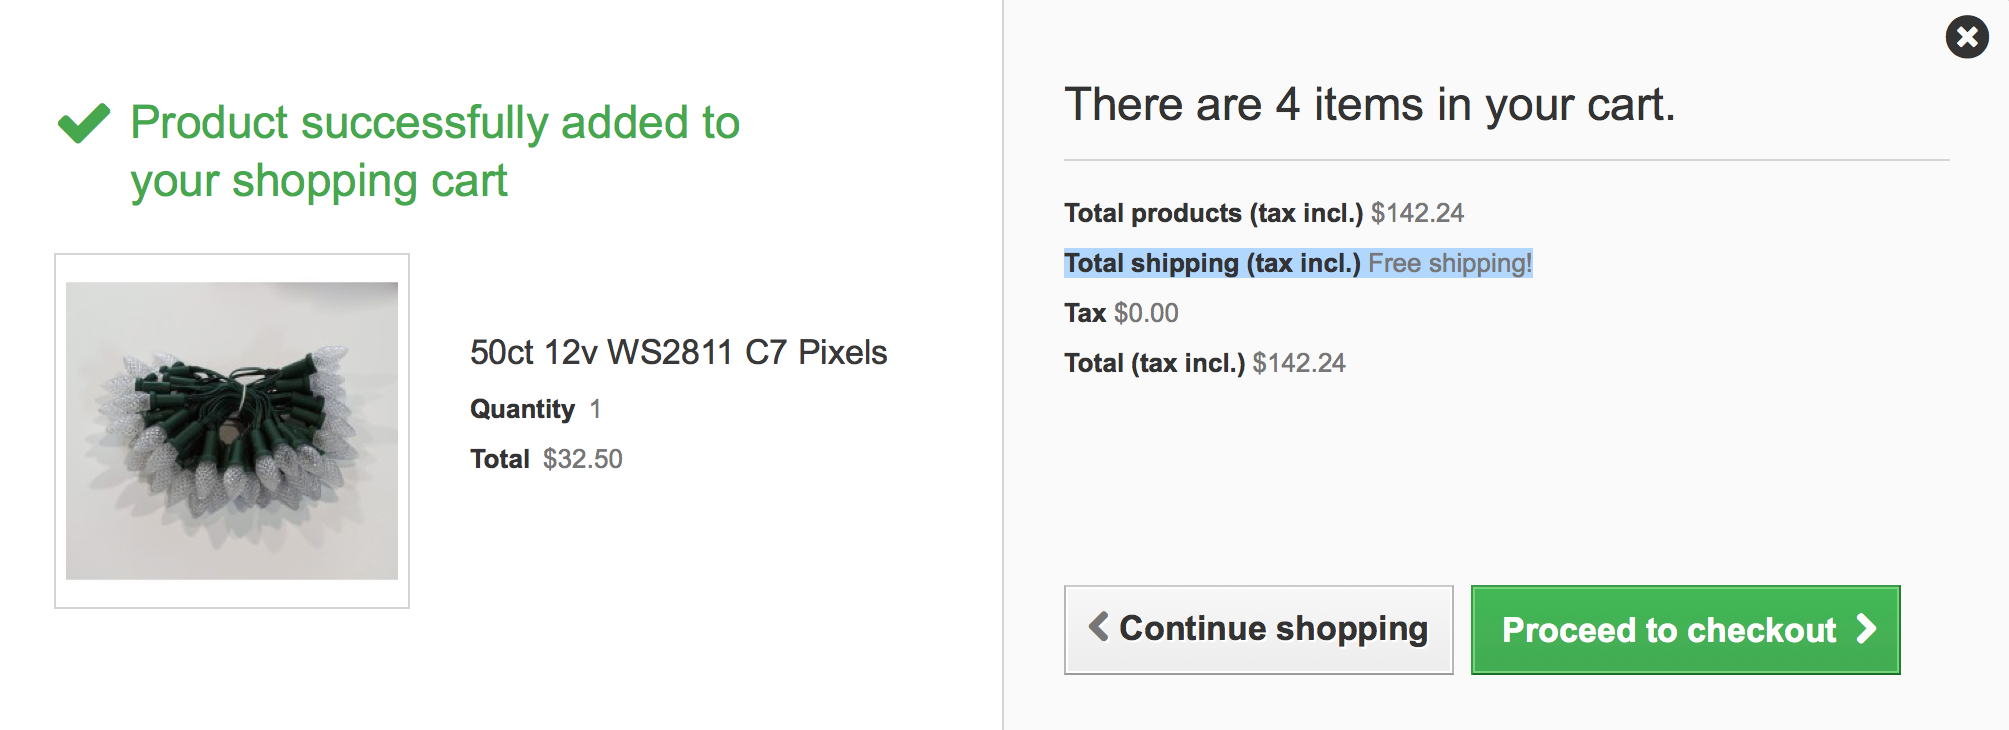
Task: Click the green success checkmark icon
Action: click(x=84, y=123)
